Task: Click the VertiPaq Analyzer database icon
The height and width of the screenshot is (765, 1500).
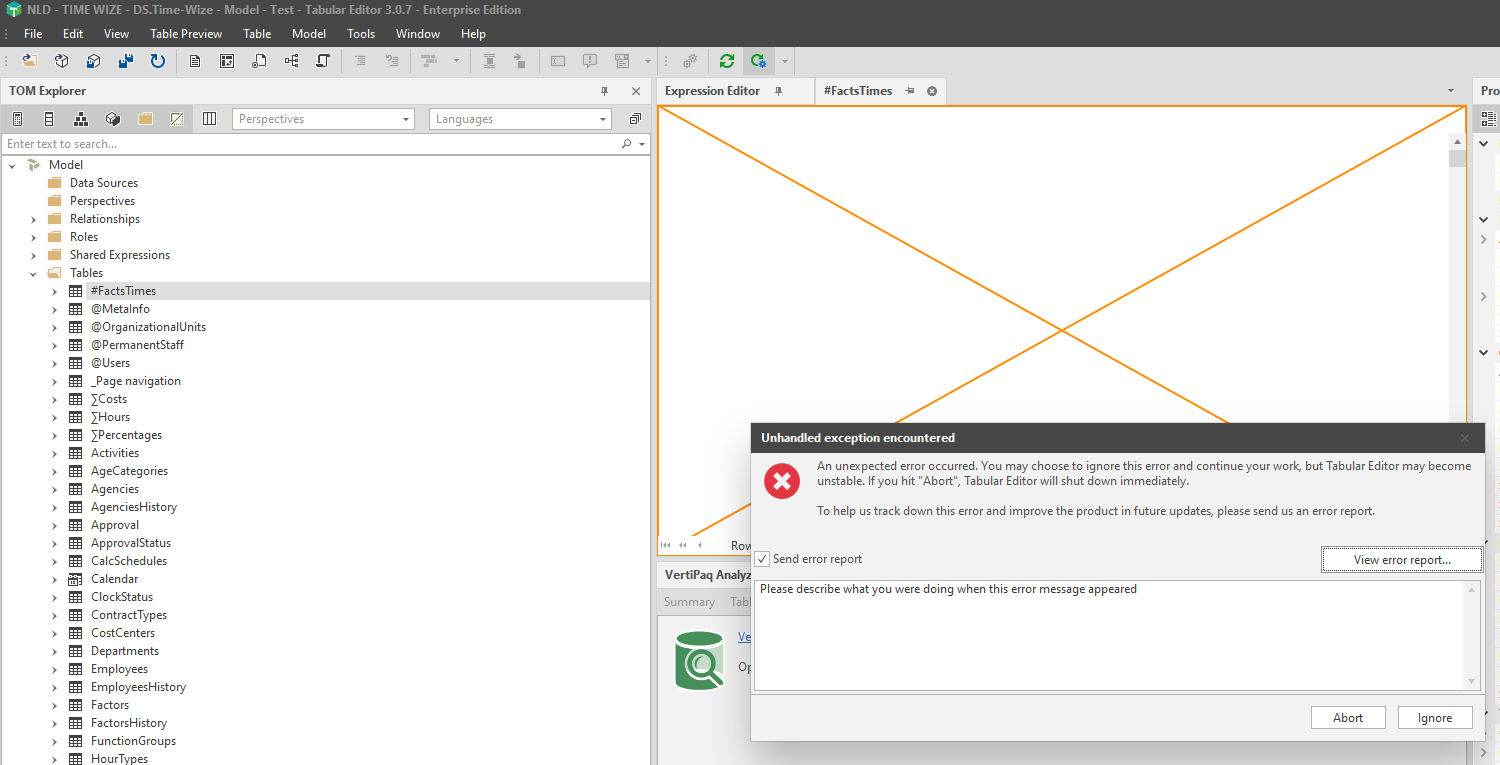Action: point(699,660)
